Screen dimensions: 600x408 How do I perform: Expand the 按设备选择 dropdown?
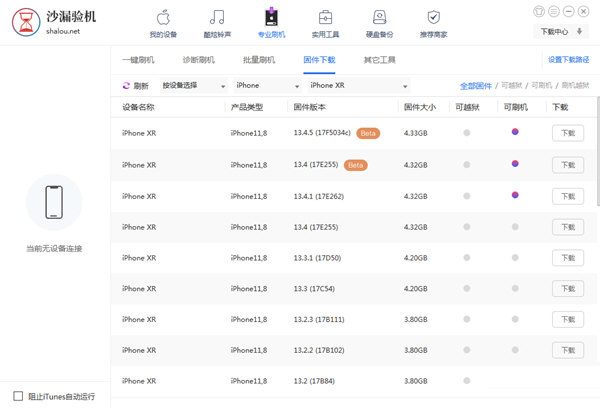point(194,86)
